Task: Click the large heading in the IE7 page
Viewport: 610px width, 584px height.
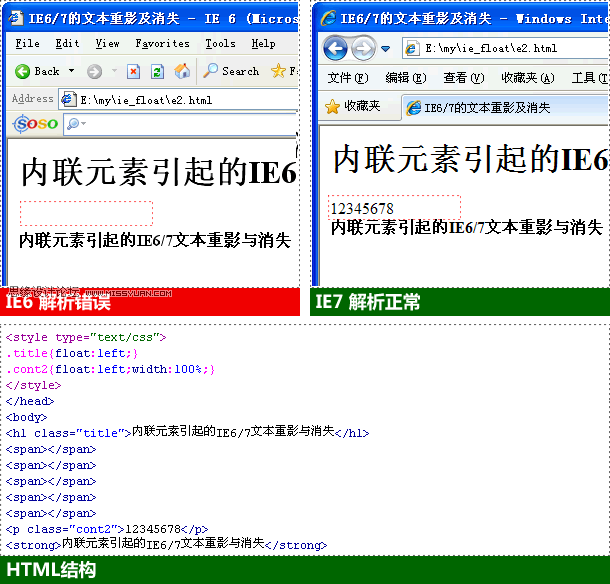Action: tap(471, 159)
